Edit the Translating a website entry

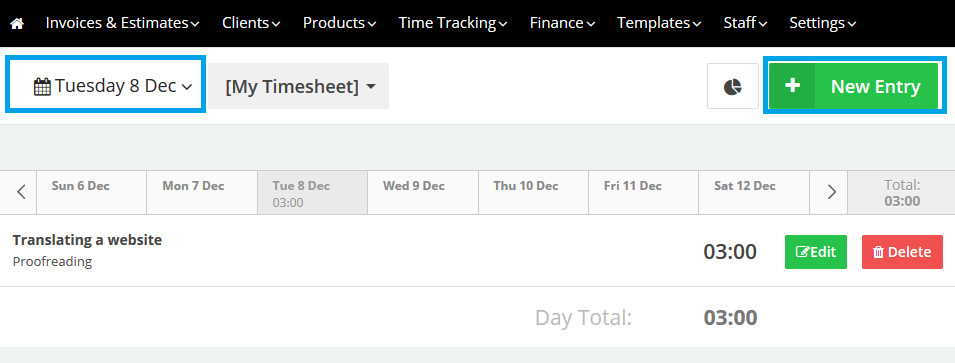point(816,252)
